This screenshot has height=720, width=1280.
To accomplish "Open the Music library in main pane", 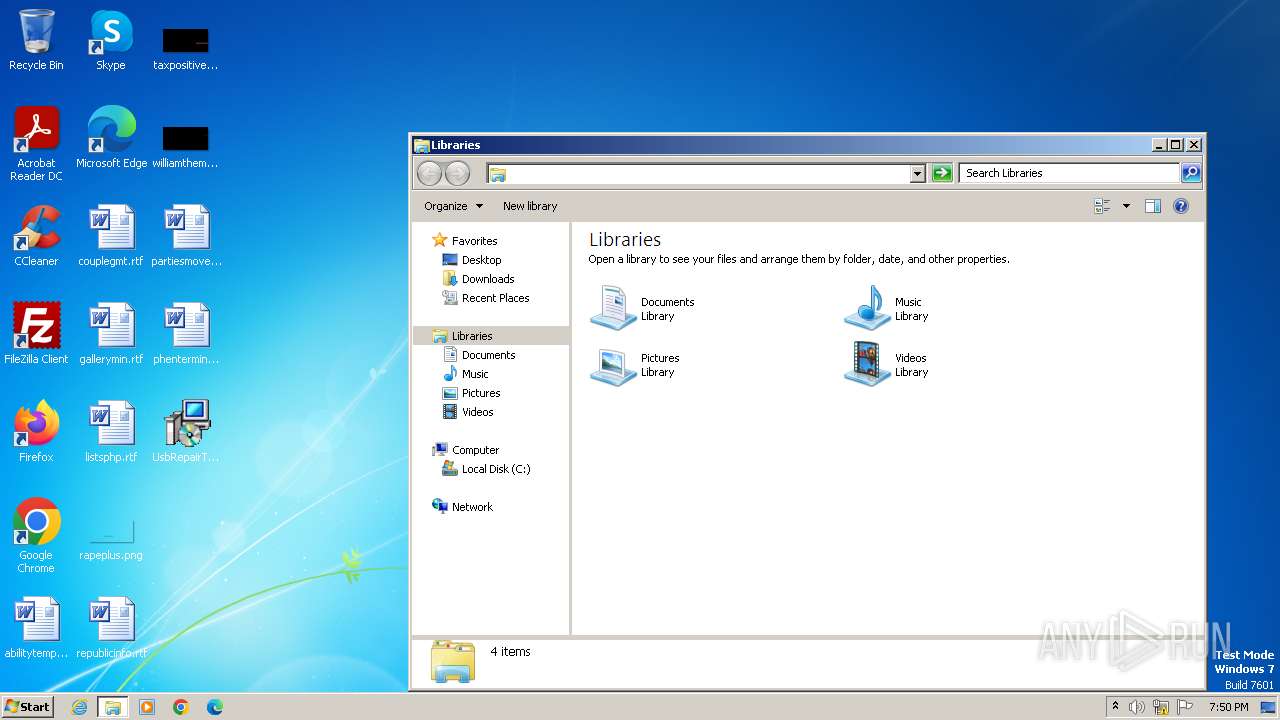I will coord(887,308).
